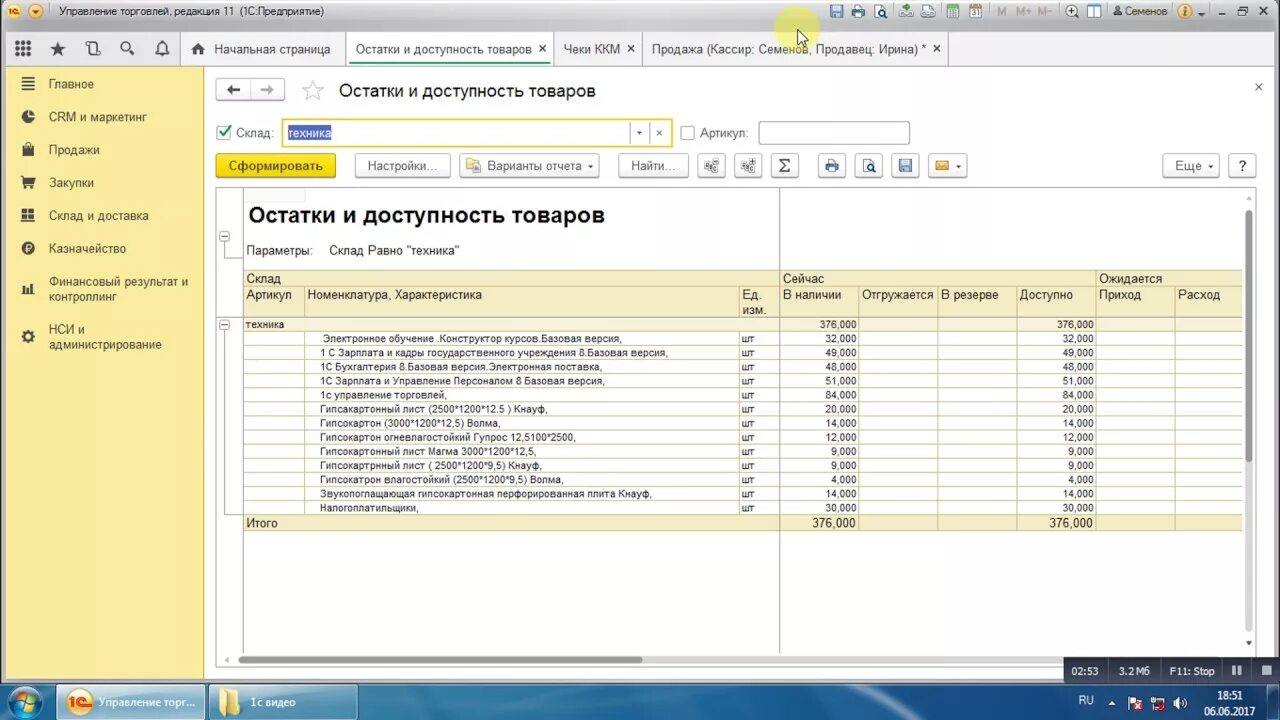Open the History icon
The width and height of the screenshot is (1280, 720).
93,48
